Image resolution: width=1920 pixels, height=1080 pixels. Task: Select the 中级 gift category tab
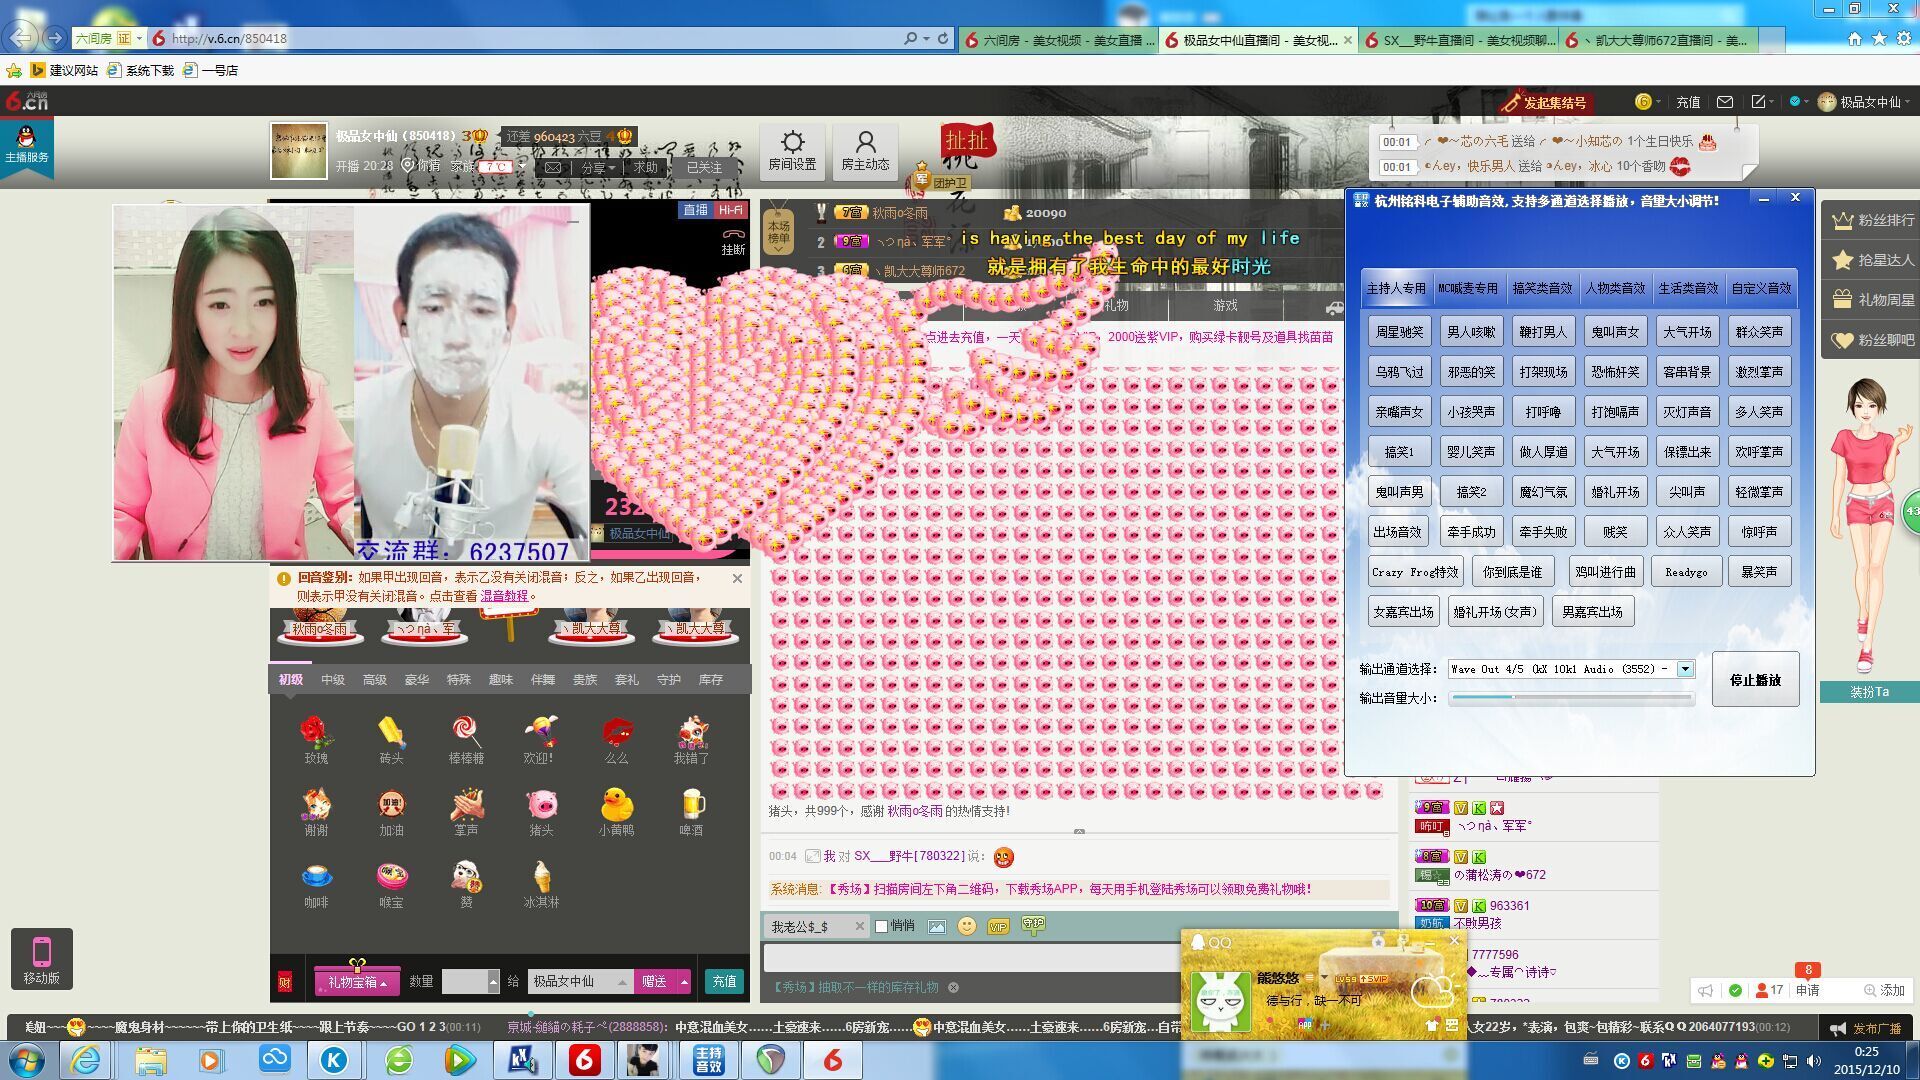333,680
